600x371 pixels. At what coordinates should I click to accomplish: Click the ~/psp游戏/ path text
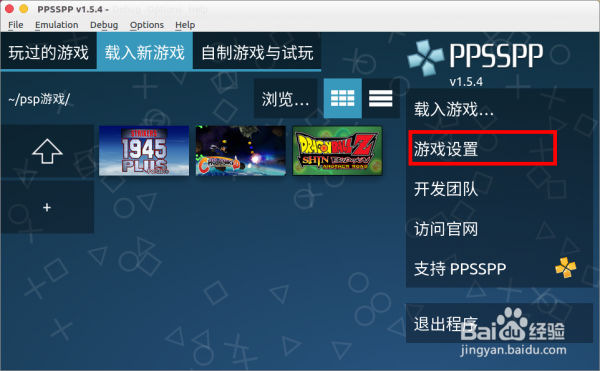tap(39, 99)
